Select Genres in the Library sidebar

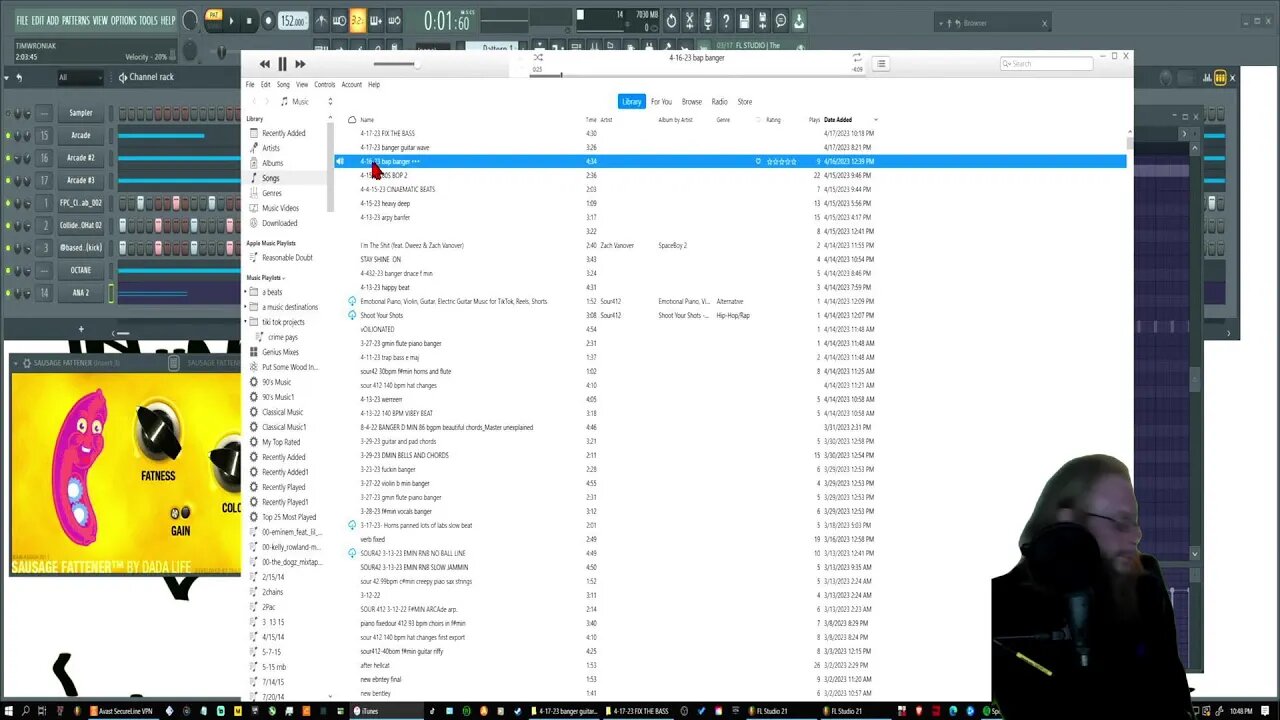272,193
